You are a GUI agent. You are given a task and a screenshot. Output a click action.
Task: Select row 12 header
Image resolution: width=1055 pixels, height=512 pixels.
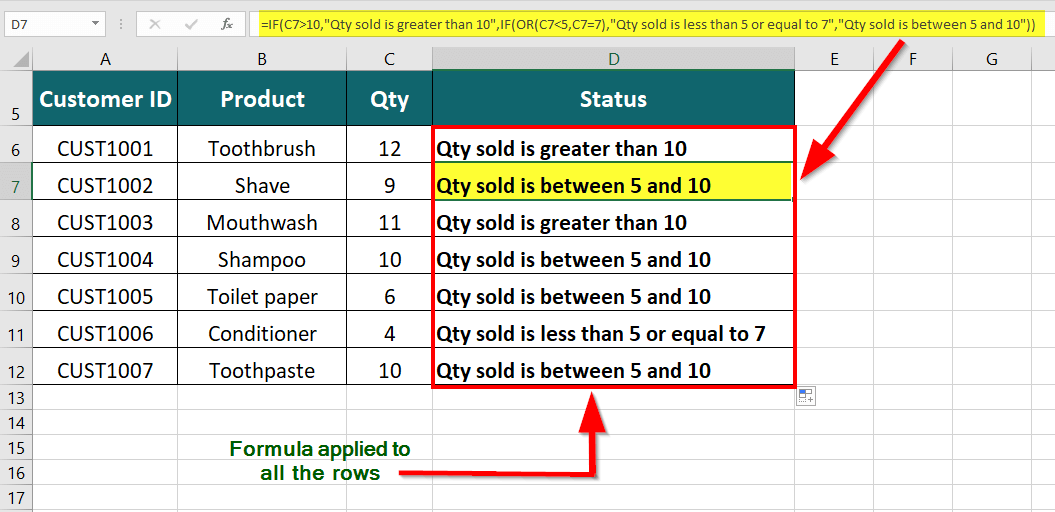(x=16, y=366)
